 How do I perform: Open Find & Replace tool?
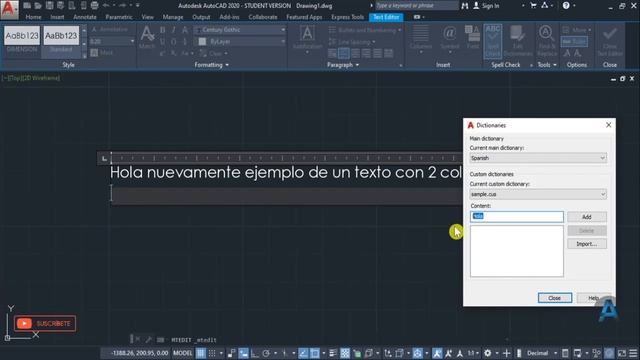(x=547, y=41)
